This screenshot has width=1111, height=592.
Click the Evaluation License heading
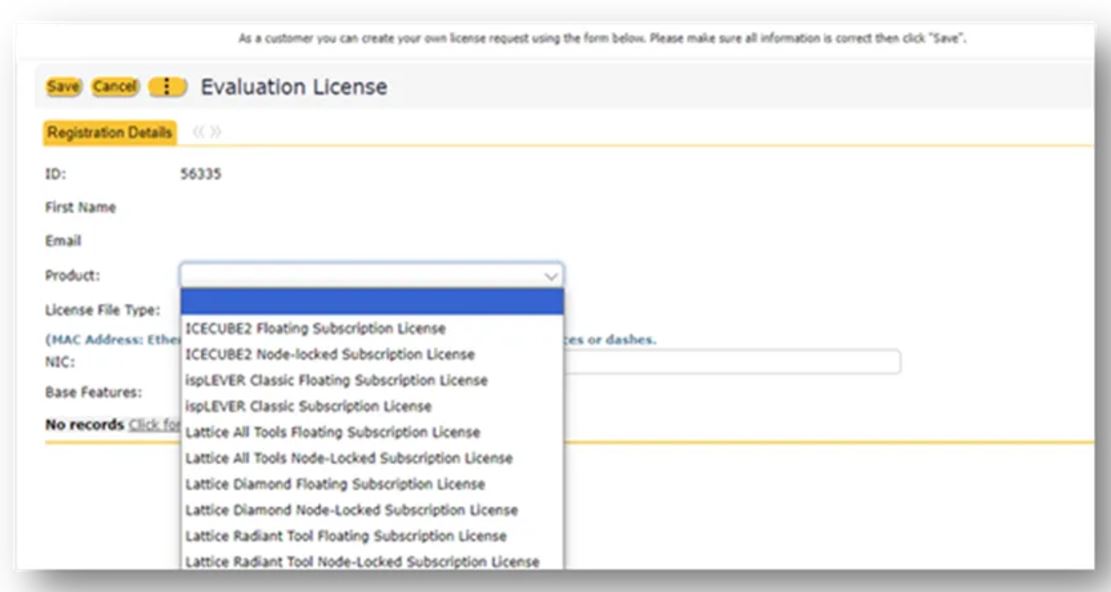[294, 87]
